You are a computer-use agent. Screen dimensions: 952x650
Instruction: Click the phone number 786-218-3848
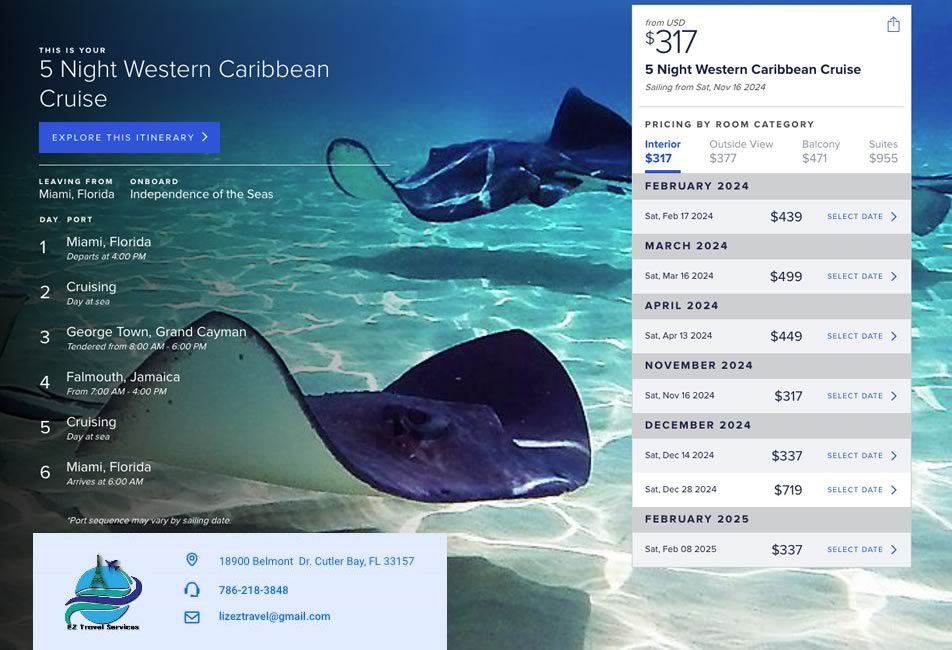point(253,590)
